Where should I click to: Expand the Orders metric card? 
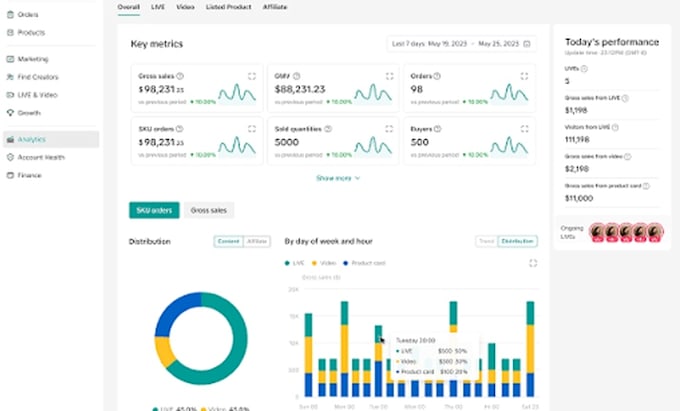[x=524, y=76]
